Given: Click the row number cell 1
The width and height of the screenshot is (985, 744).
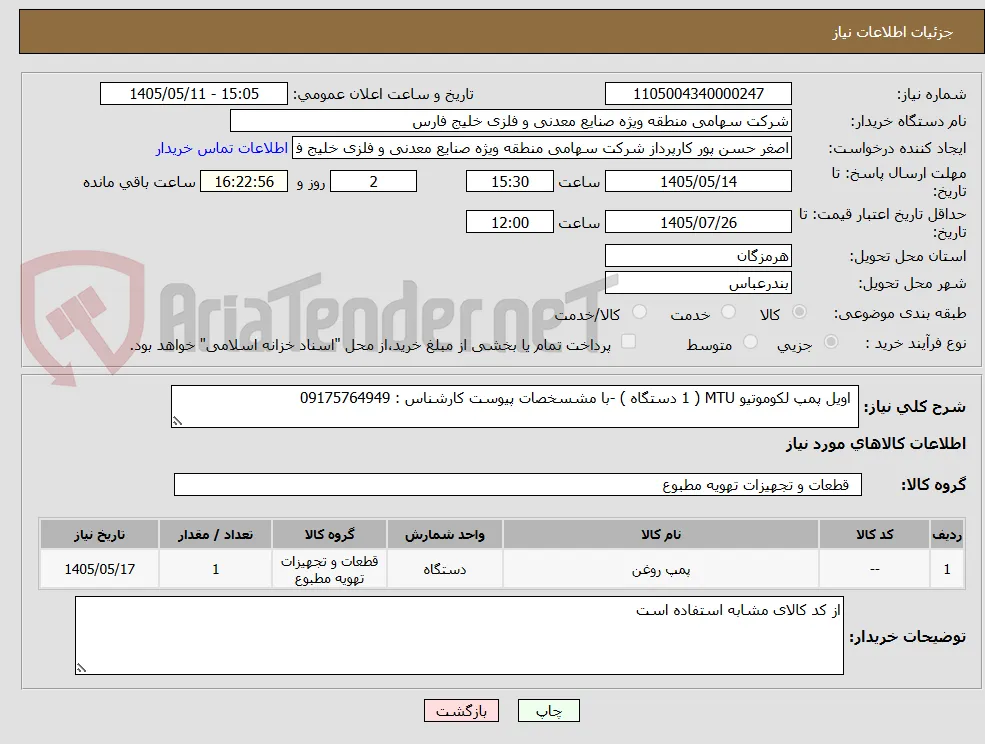Looking at the screenshot, I should pyautogui.click(x=947, y=569).
